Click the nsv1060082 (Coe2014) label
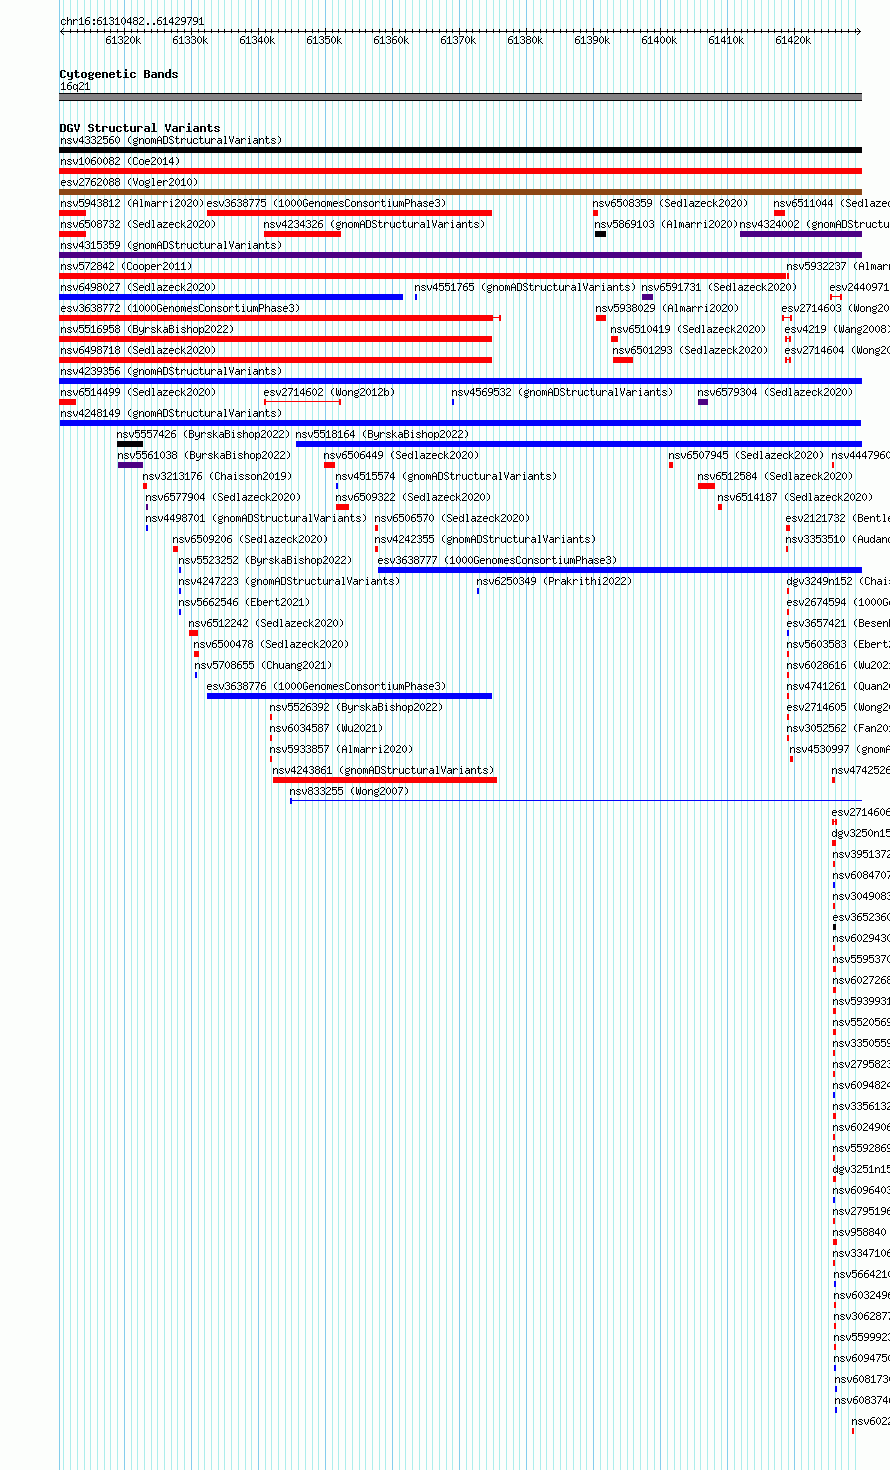The image size is (890, 1470). [x=120, y=161]
